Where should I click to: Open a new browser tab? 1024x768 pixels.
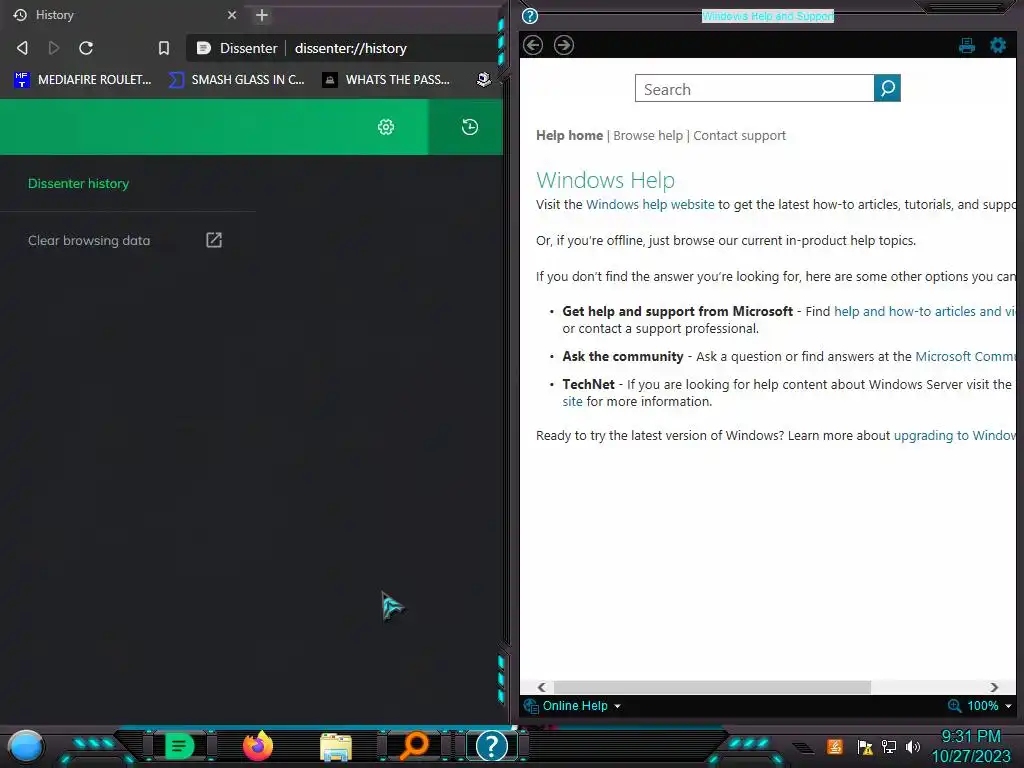click(x=262, y=15)
